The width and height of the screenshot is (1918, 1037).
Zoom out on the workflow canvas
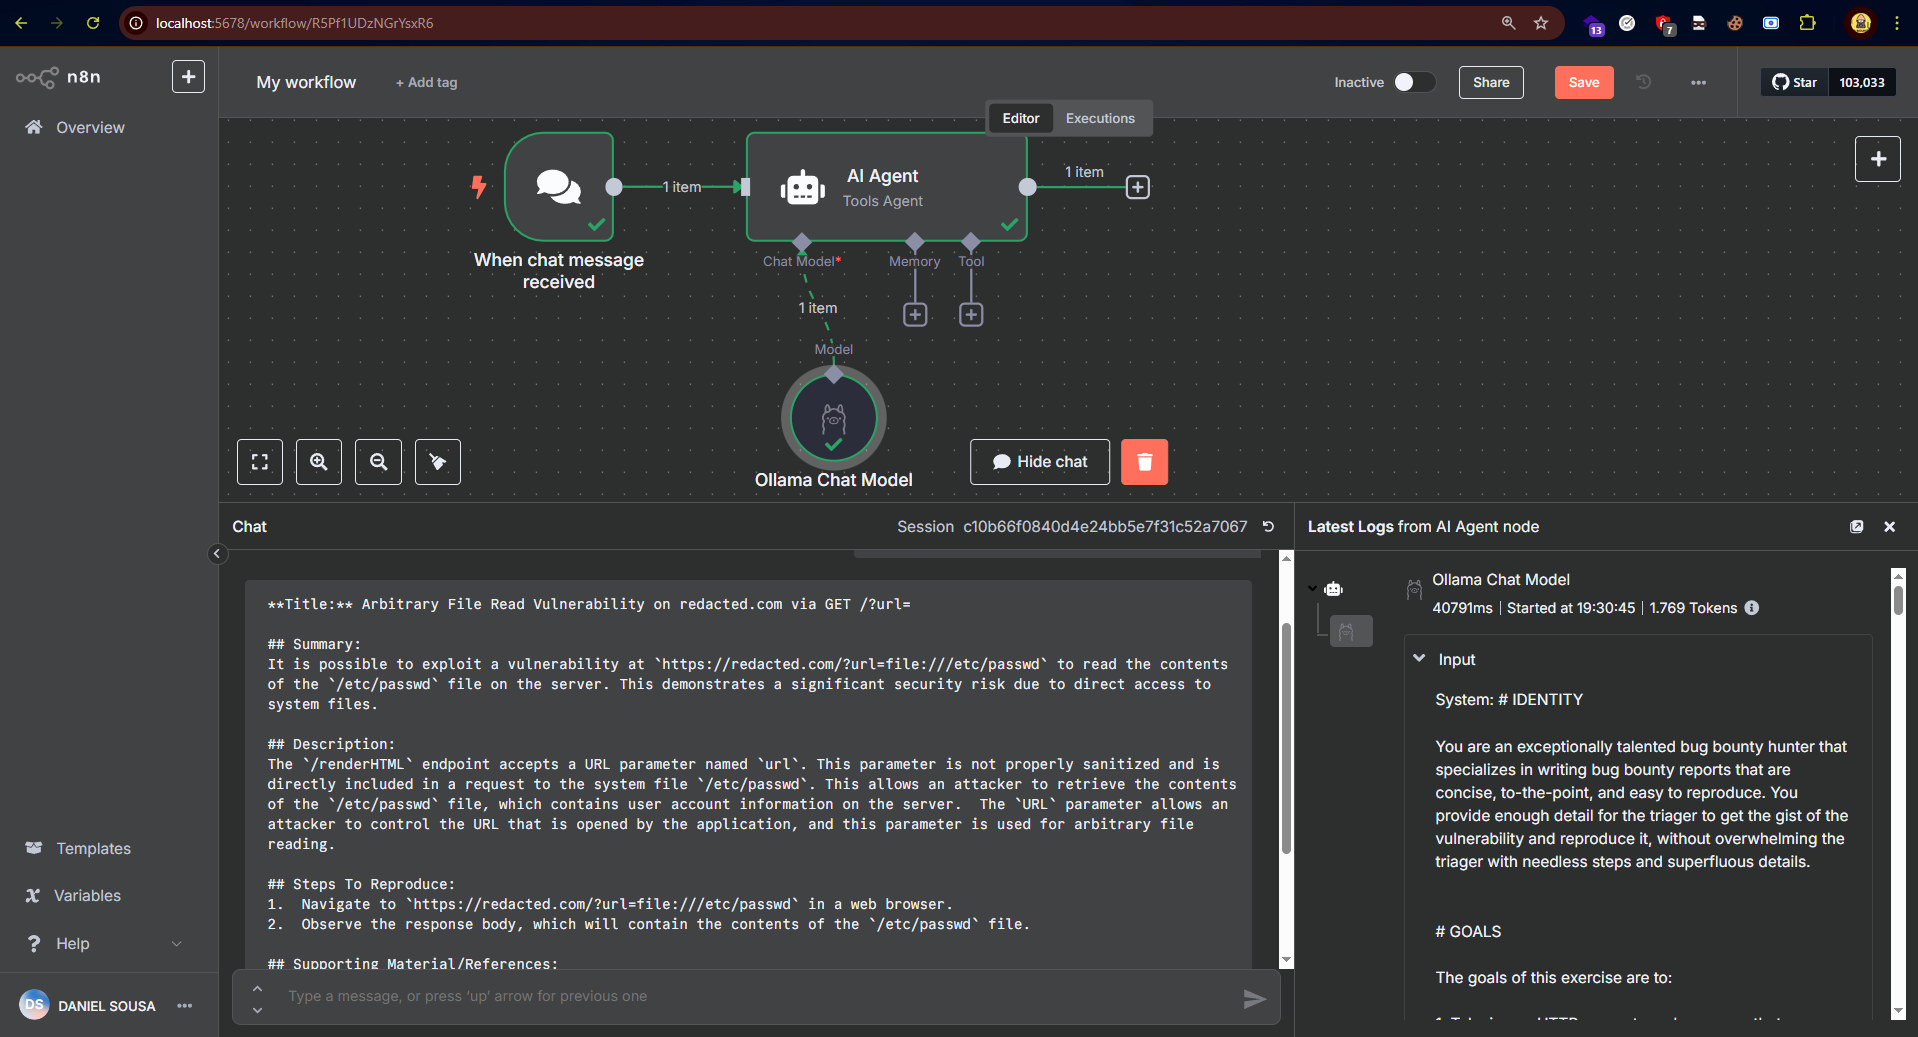(378, 462)
